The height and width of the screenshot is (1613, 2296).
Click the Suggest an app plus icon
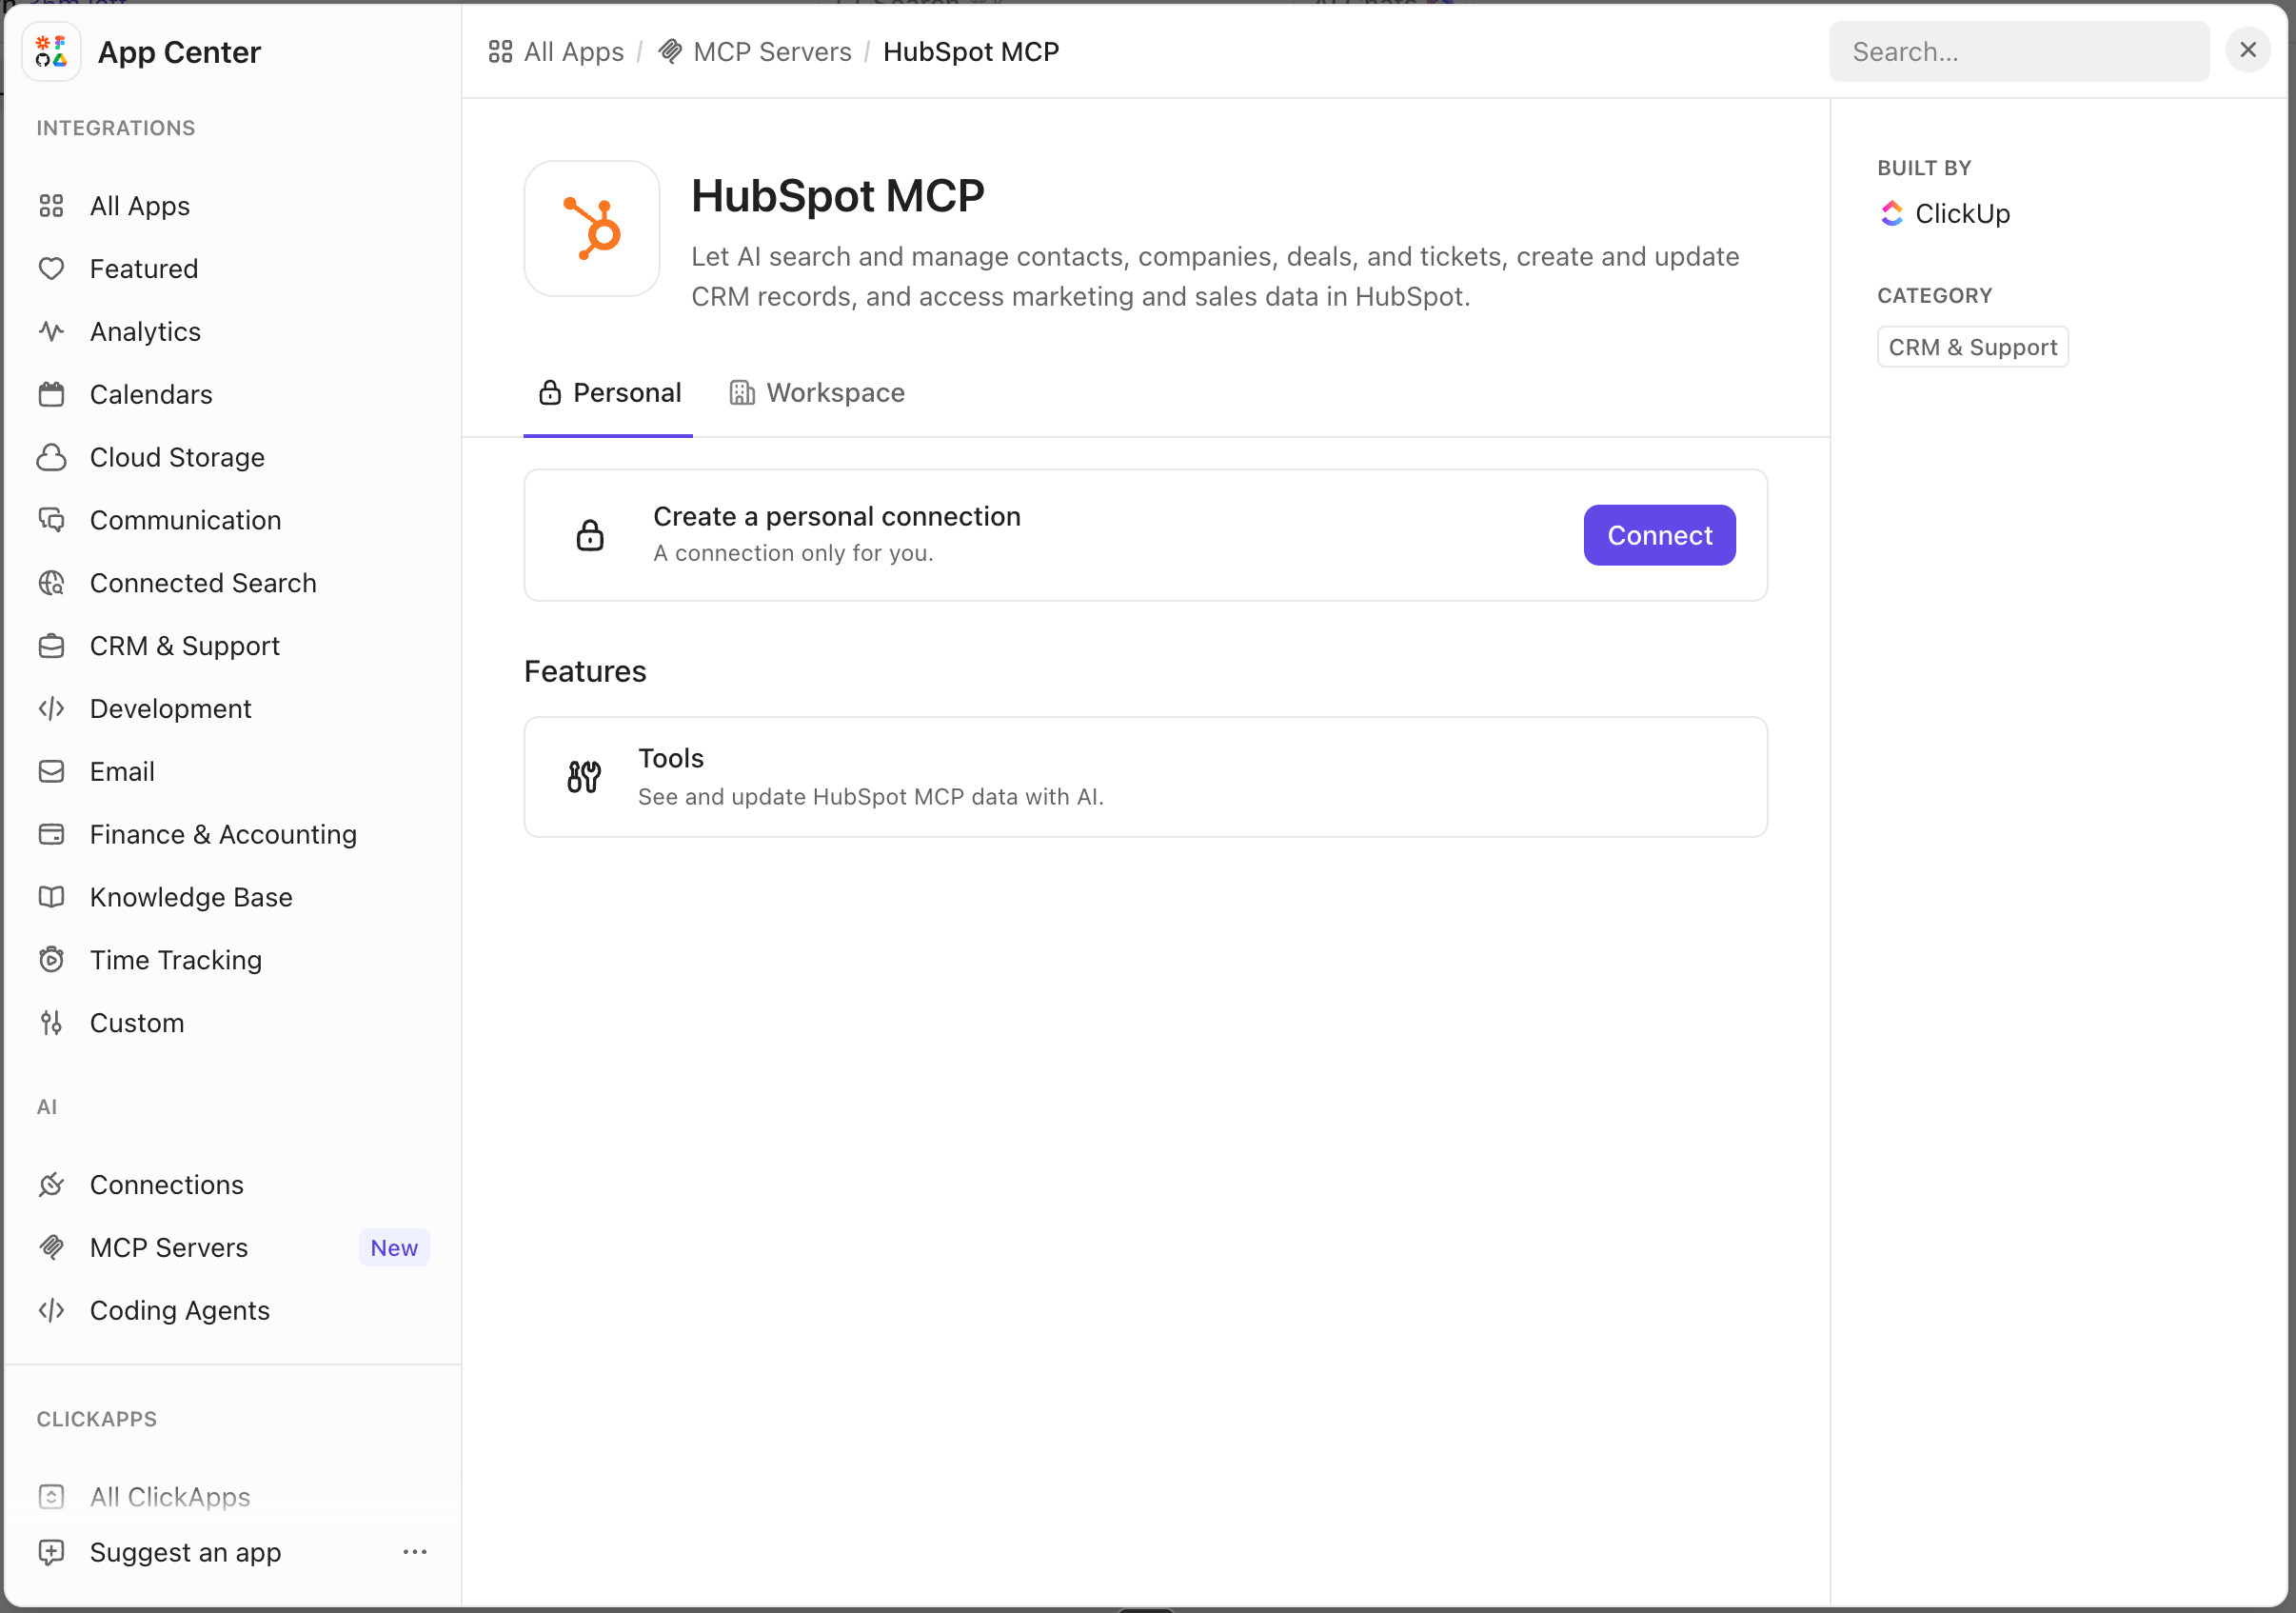click(51, 1552)
